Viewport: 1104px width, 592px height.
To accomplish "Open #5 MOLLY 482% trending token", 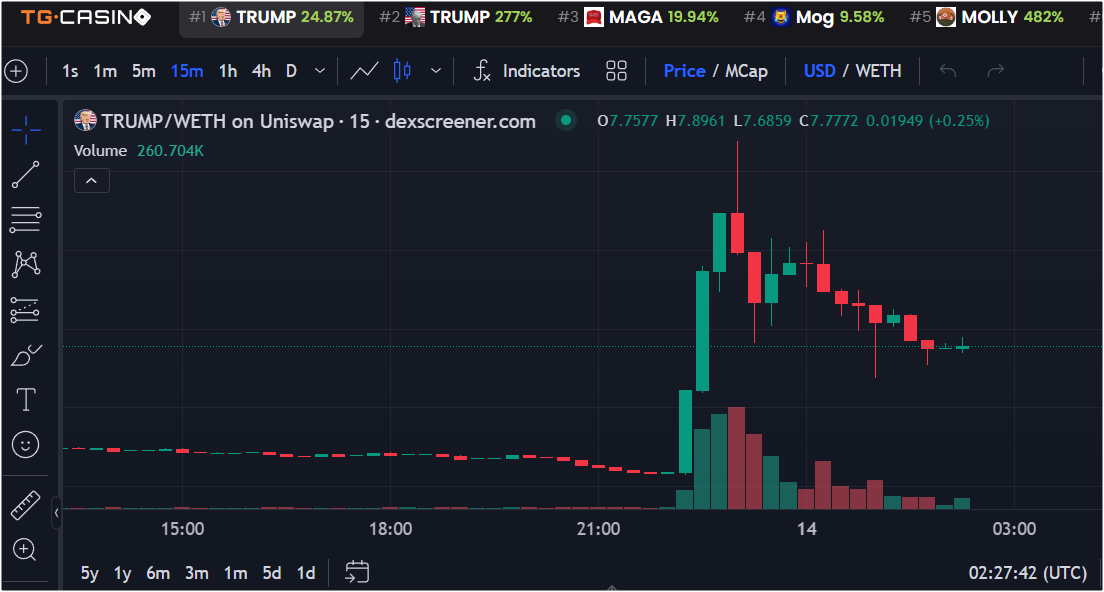I will tap(986, 18).
